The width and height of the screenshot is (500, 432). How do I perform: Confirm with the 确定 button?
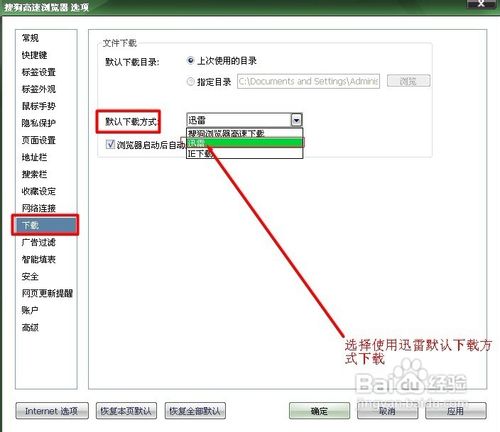(x=319, y=411)
